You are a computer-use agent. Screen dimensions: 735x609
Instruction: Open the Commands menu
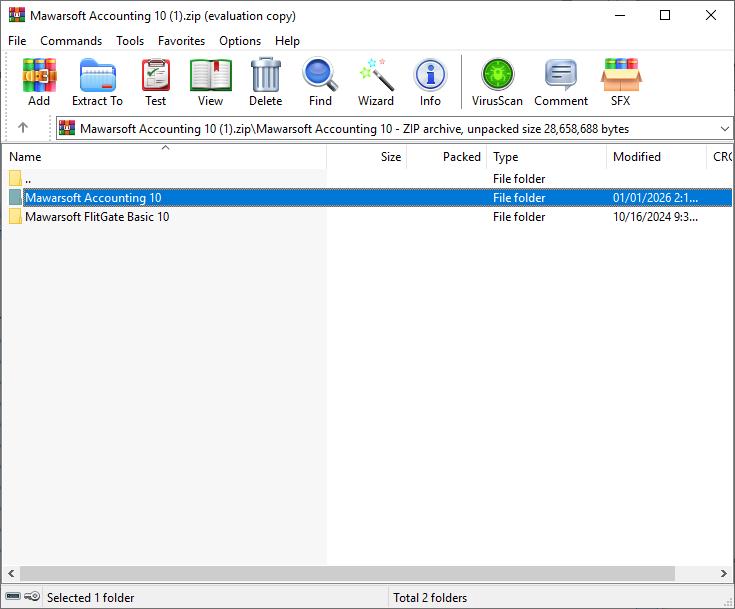(71, 41)
